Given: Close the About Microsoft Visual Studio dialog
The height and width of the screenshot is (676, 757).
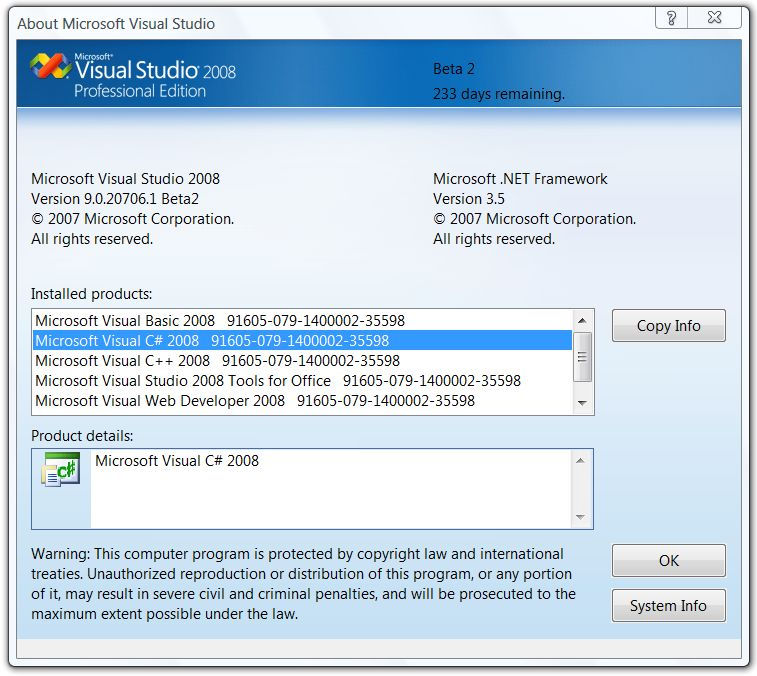Looking at the screenshot, I should (x=714, y=18).
